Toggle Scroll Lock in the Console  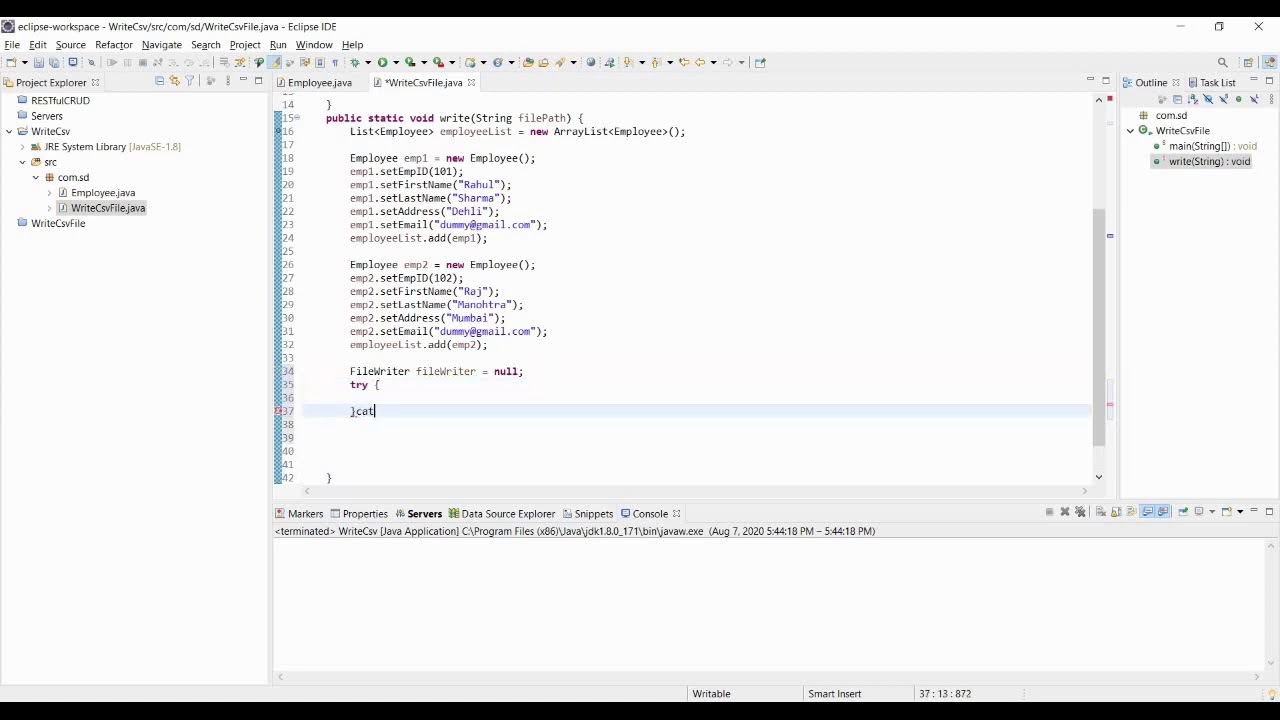coord(1116,512)
